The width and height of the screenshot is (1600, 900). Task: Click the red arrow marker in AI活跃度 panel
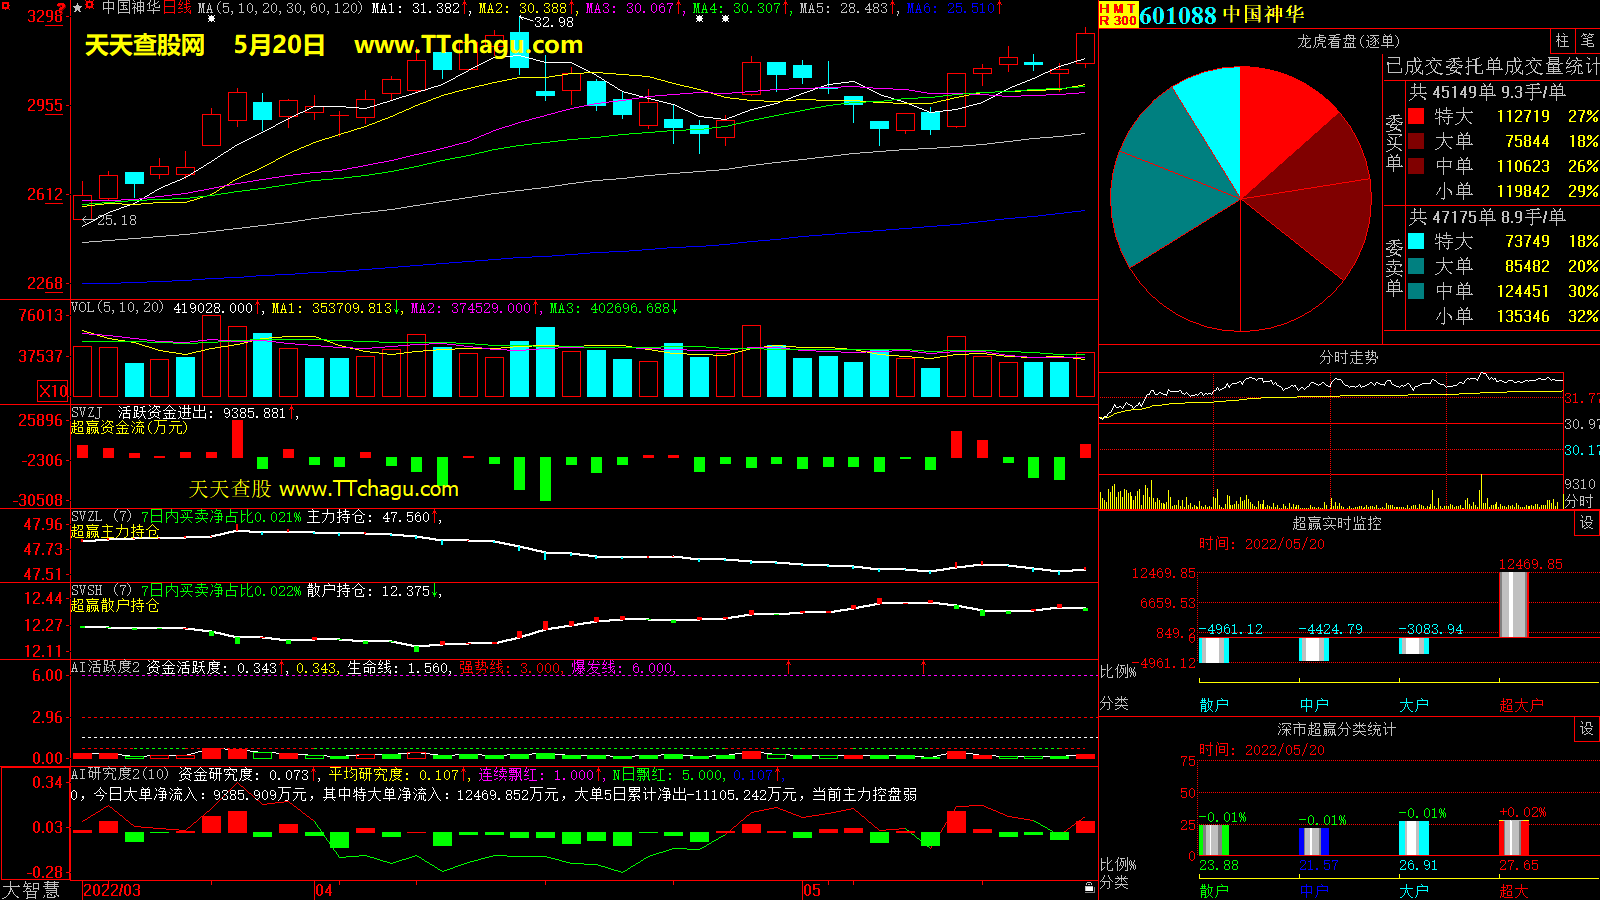pos(789,666)
